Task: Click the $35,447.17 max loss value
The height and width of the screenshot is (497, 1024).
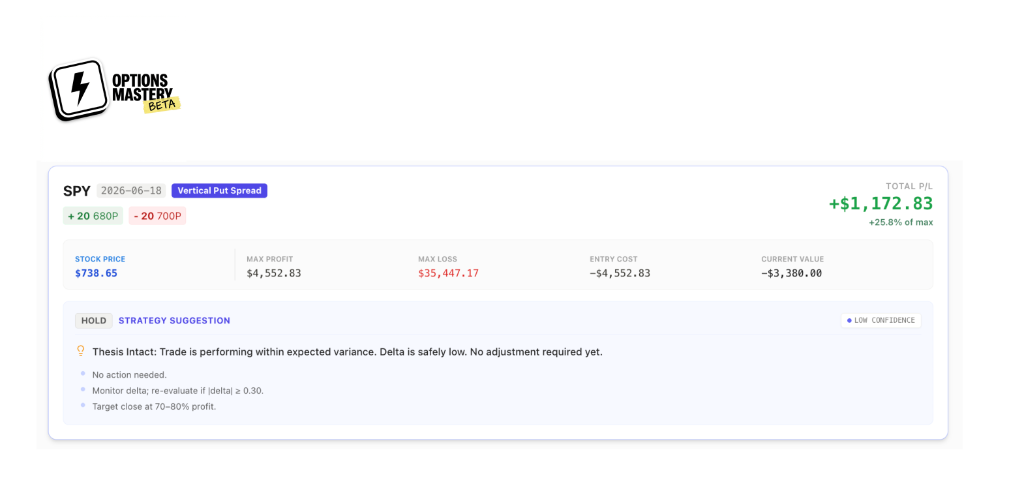Action: tap(449, 273)
